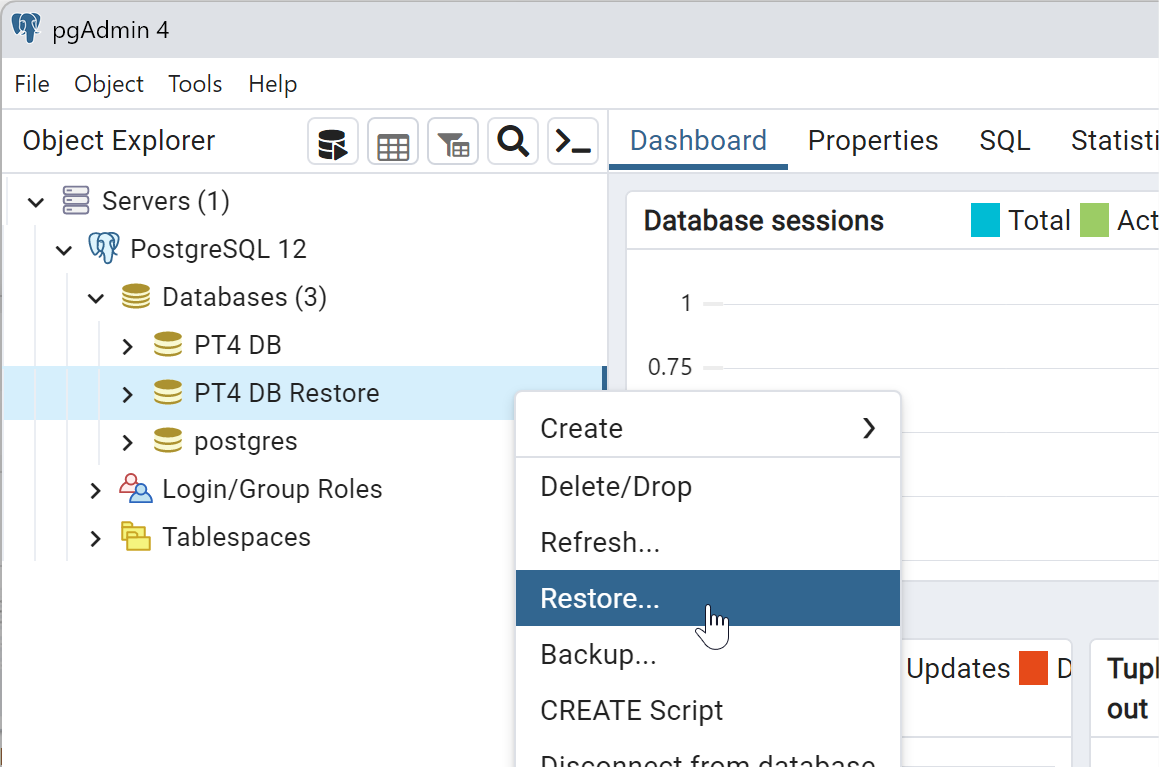Screen dimensions: 1159x767
Task: Open the Object menu
Action: 109,84
